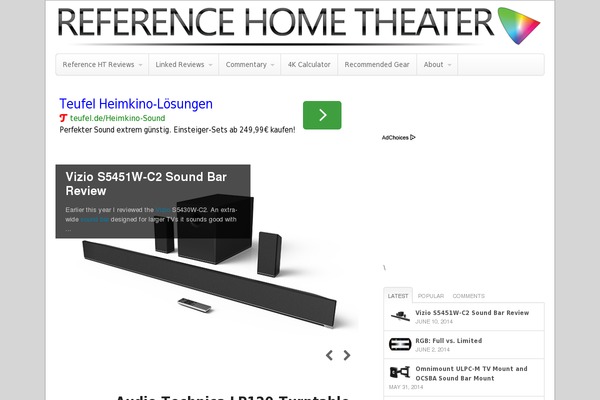600x400 pixels.
Task: Click the teufel.de/Heimkino-Sound ad URL
Action: pos(117,118)
